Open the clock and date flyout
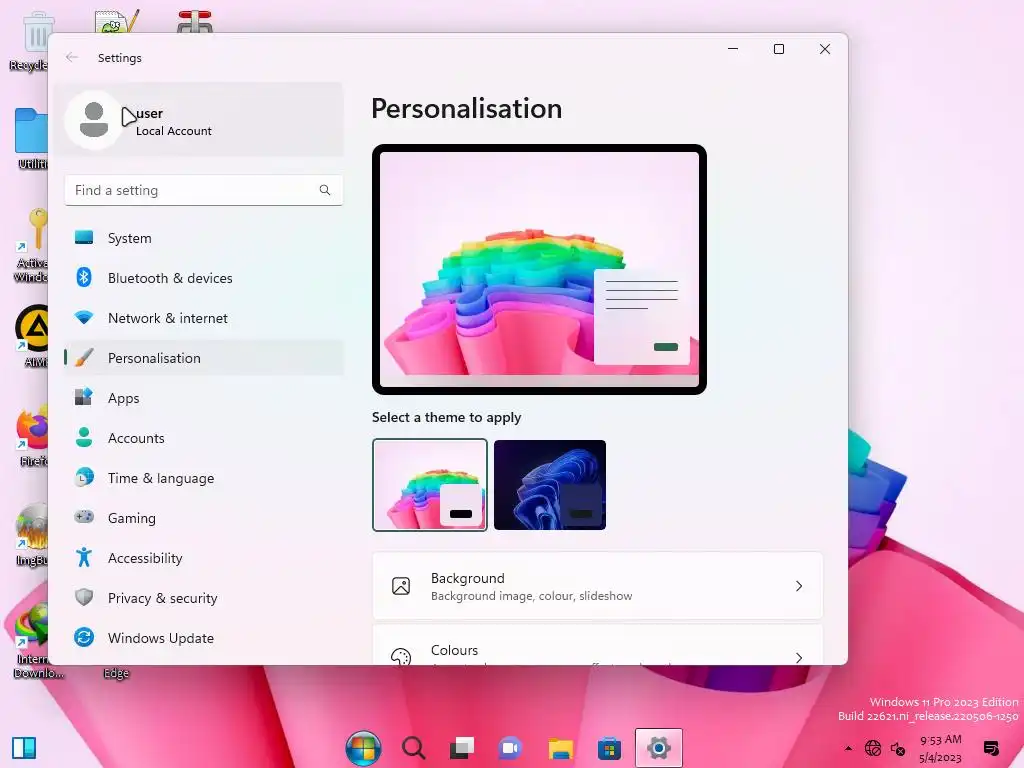 pos(940,748)
